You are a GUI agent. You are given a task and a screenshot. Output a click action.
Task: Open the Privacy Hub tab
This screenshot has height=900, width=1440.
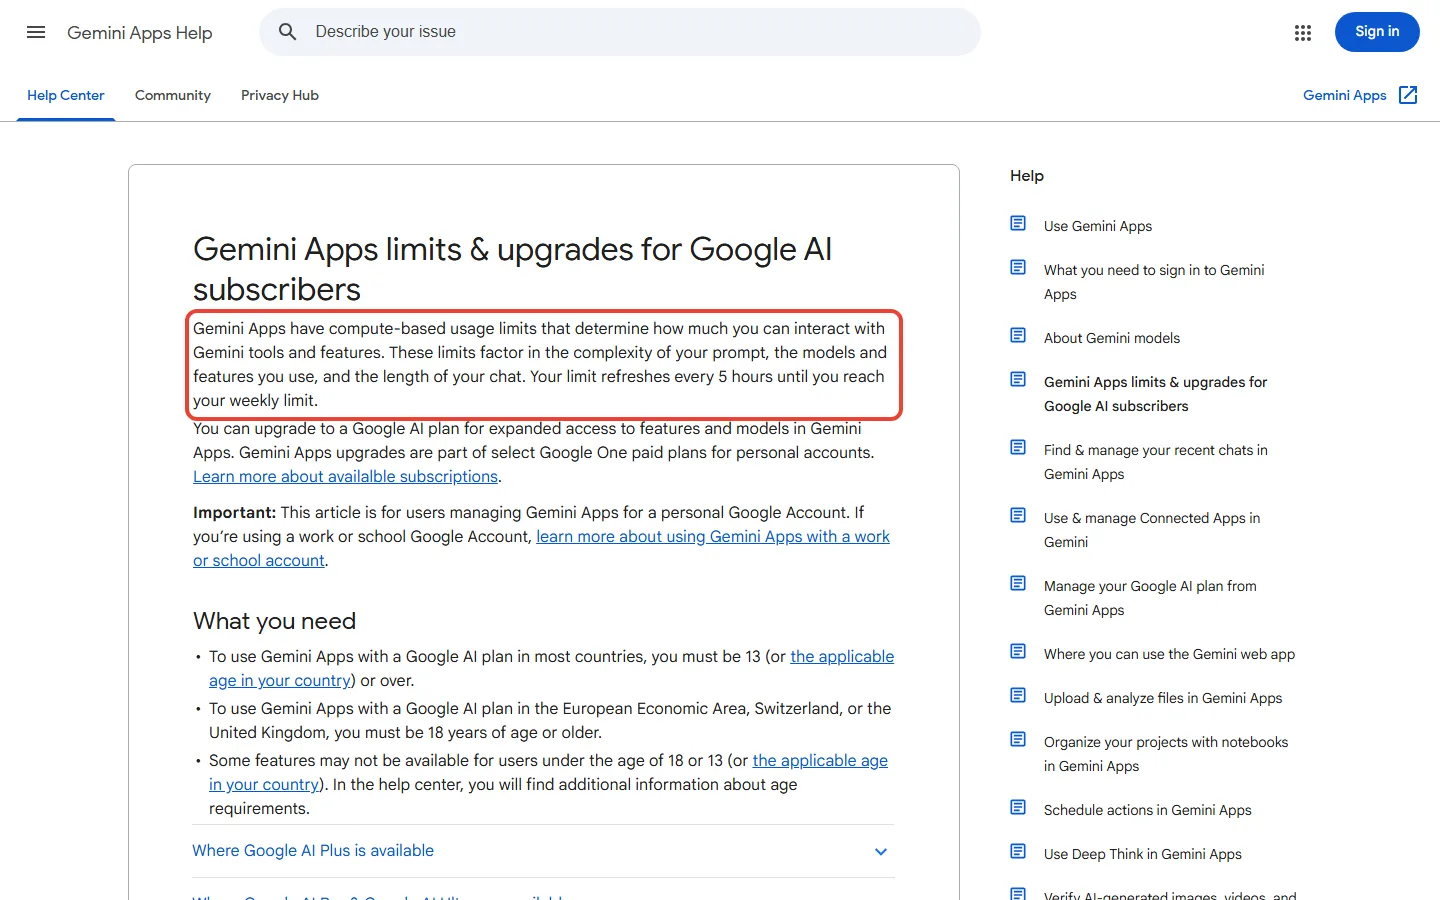pos(280,96)
